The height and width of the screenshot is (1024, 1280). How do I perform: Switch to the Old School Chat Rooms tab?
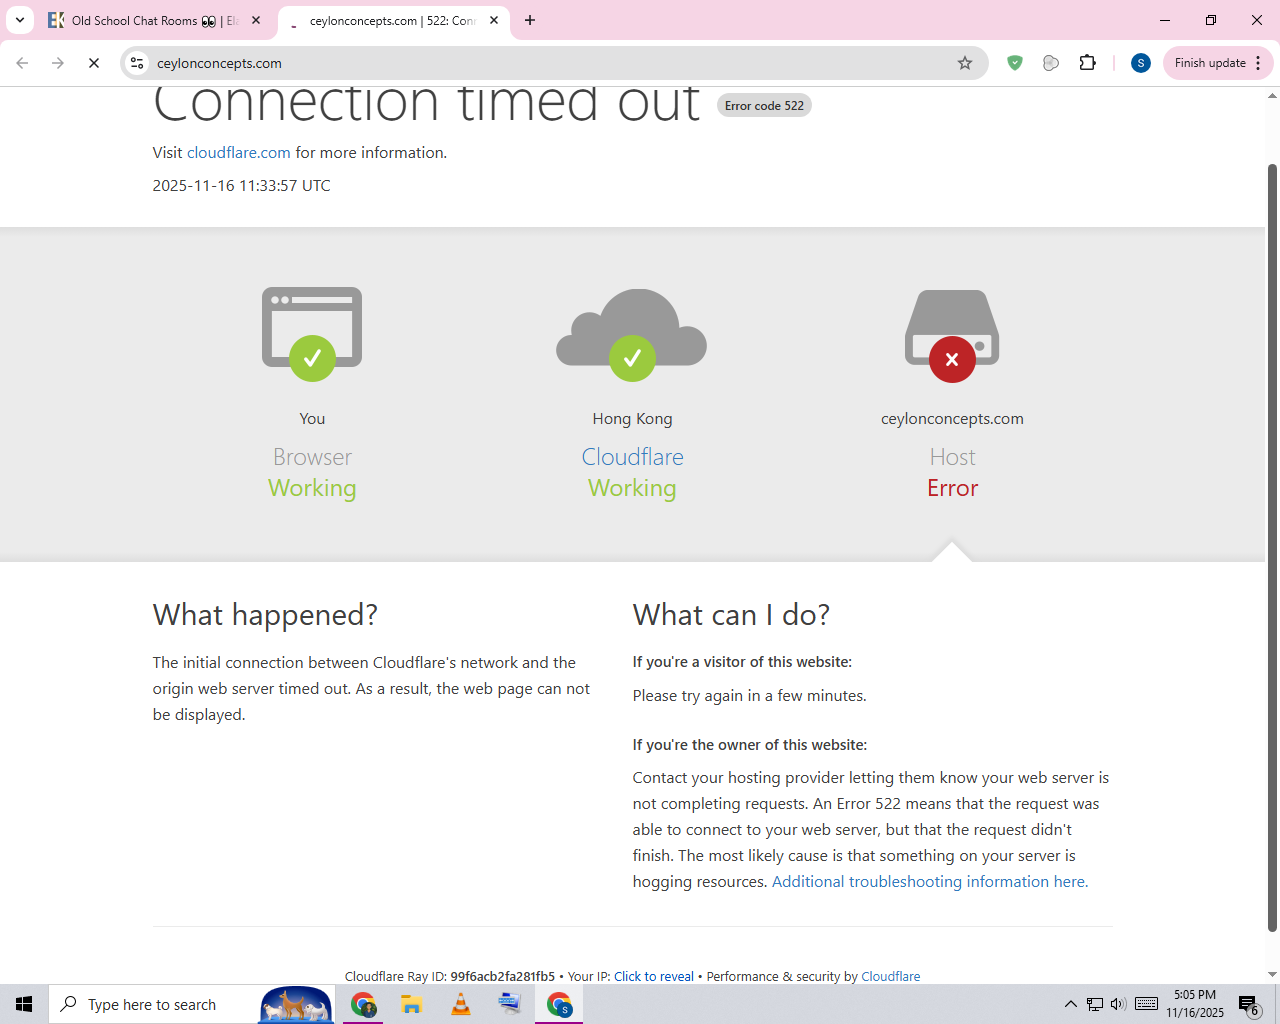point(156,20)
